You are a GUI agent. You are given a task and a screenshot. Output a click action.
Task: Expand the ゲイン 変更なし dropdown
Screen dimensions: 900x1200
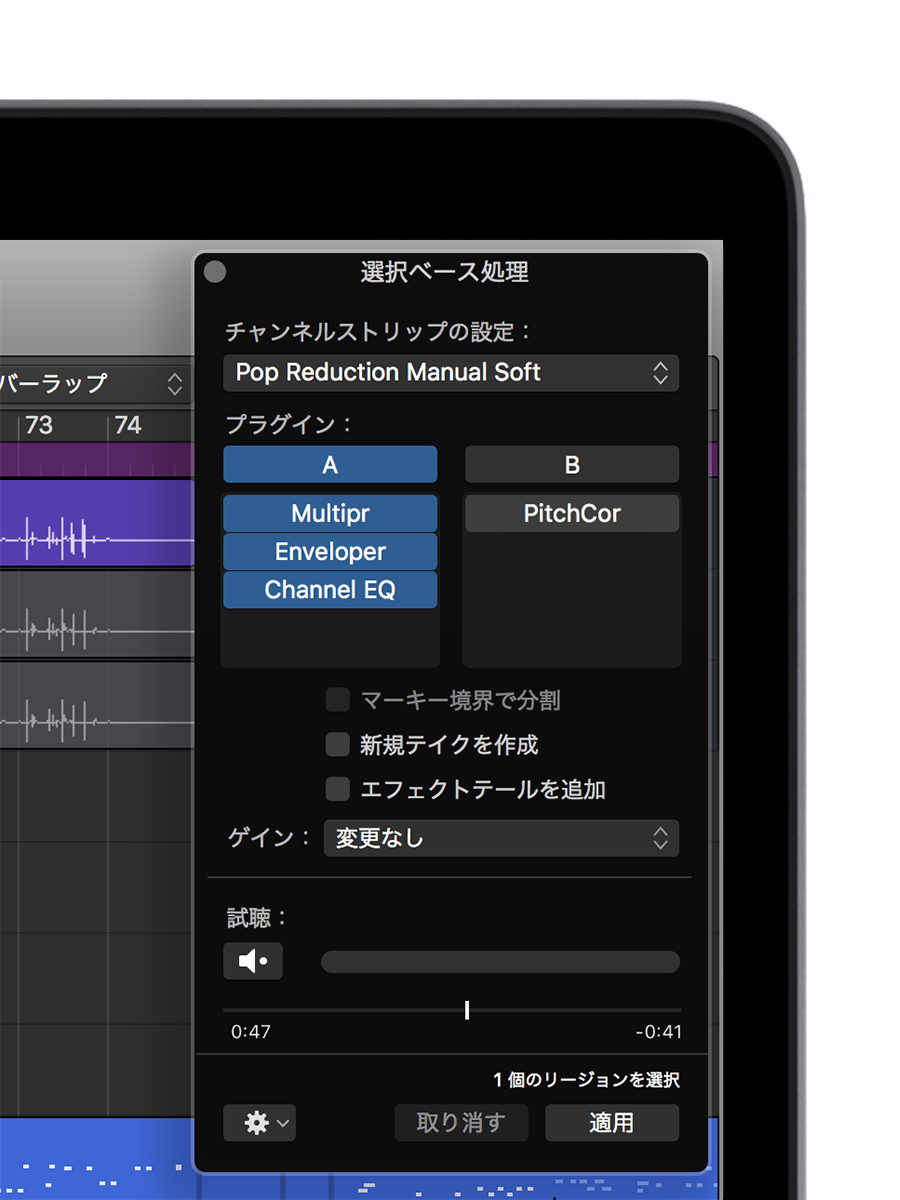(x=501, y=838)
